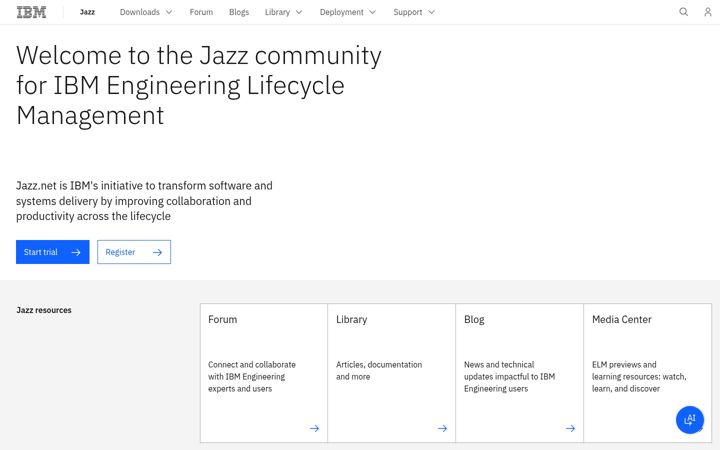This screenshot has height=450, width=720.
Task: Expand the Downloads chevron
Action: tap(169, 12)
